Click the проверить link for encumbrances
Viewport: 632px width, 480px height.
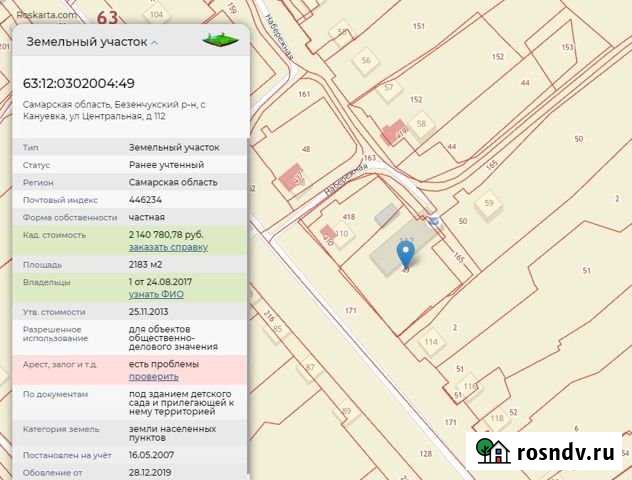point(153,377)
